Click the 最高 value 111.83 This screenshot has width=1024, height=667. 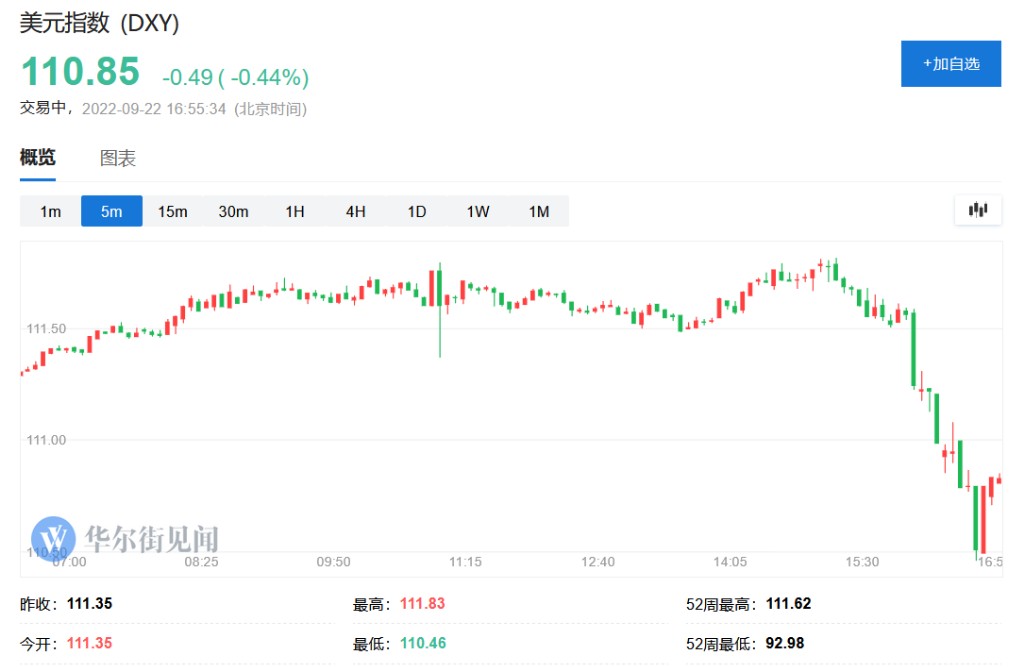click(422, 604)
